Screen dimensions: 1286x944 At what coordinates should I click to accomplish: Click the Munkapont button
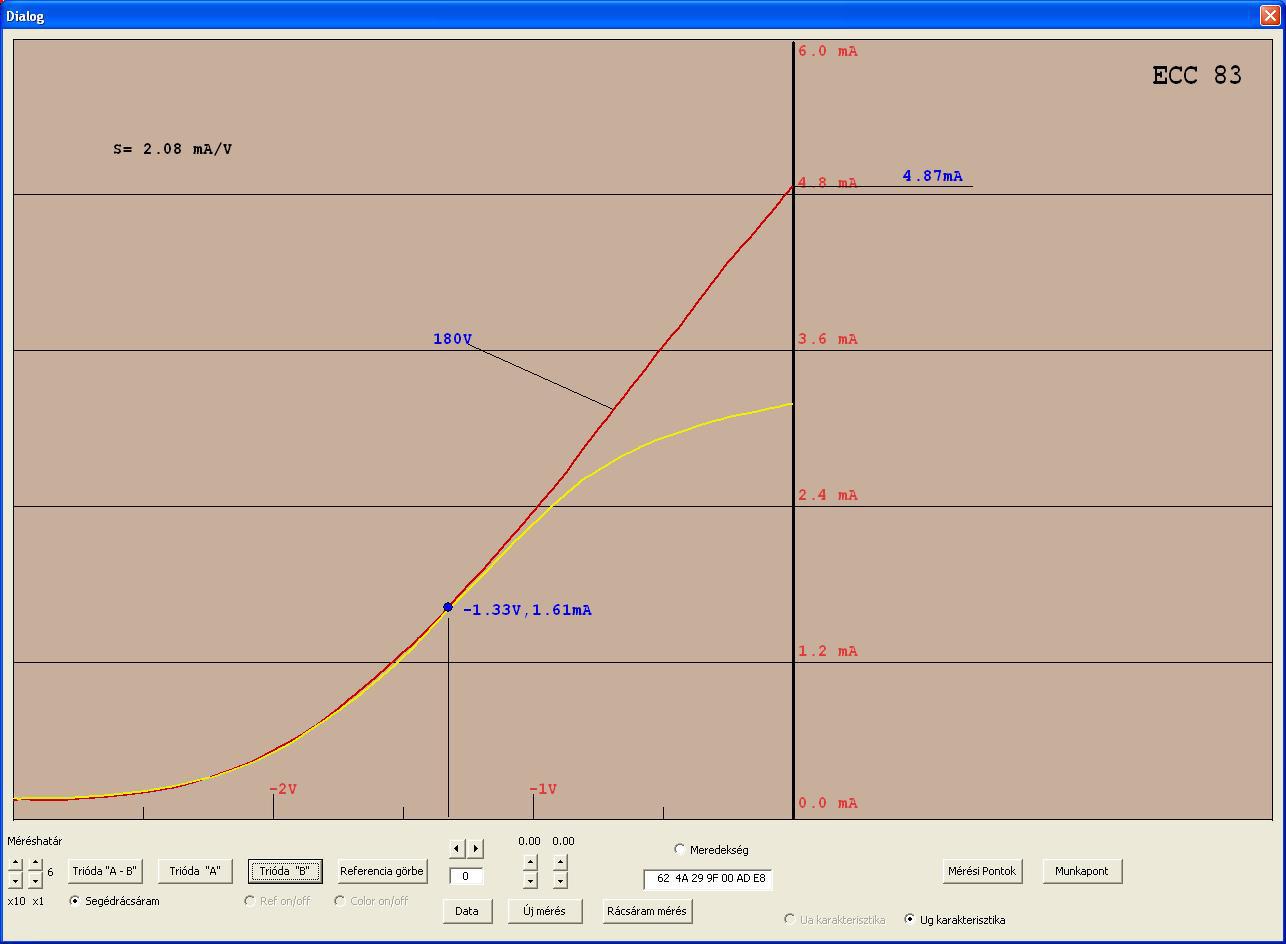coord(1082,871)
